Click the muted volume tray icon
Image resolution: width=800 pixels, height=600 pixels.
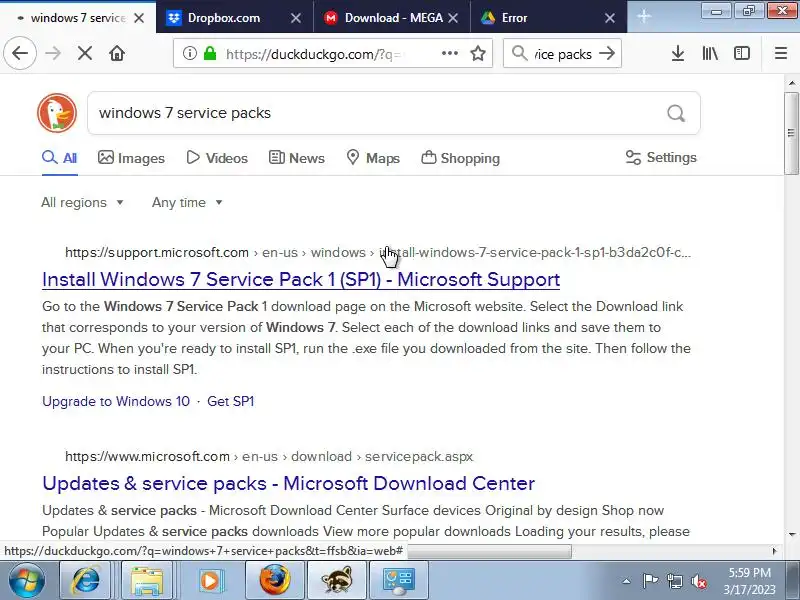[x=699, y=581]
